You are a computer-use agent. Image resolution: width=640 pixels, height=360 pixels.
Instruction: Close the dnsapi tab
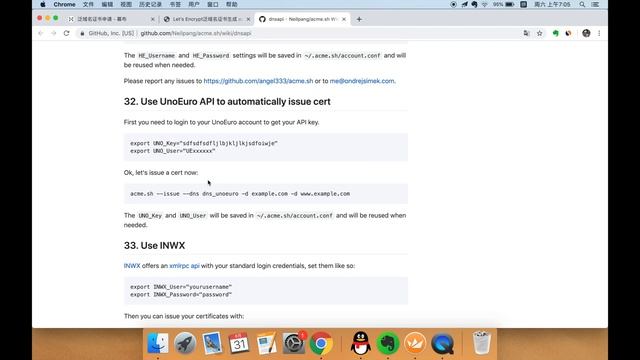click(344, 19)
